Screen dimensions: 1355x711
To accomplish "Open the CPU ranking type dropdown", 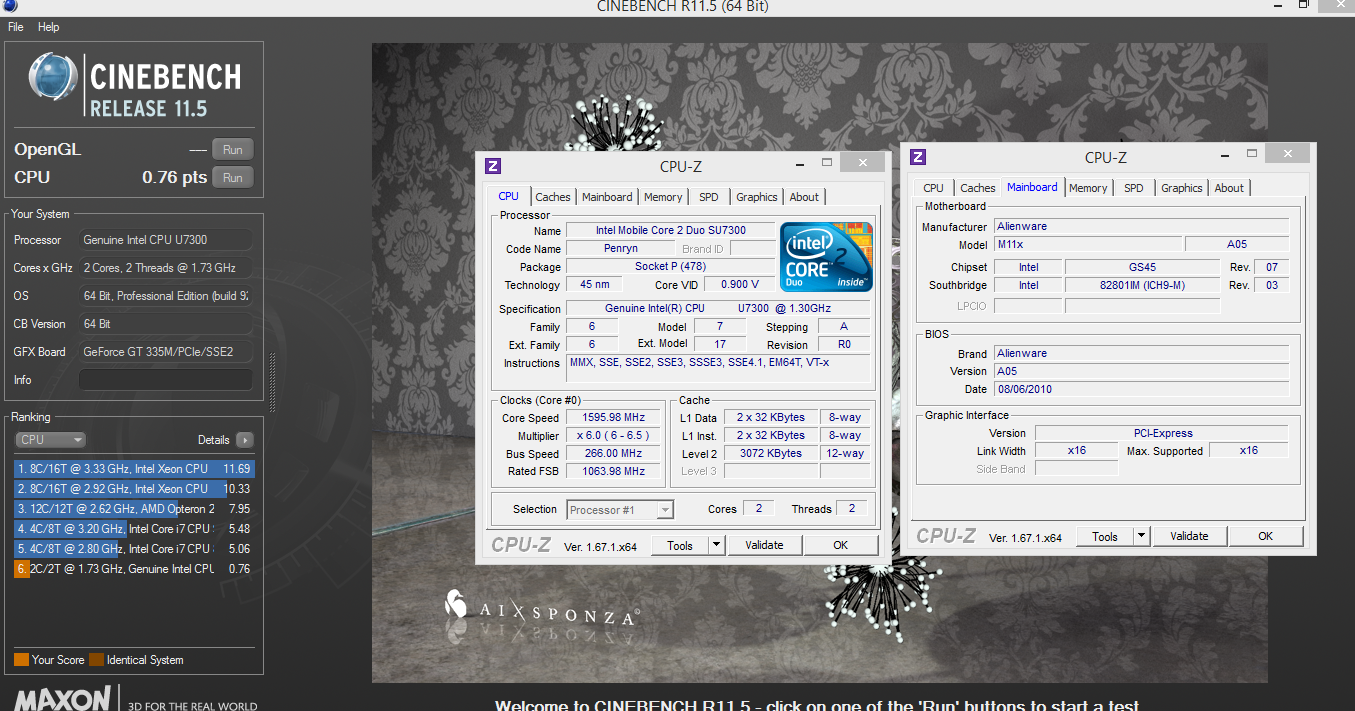I will click(x=50, y=440).
